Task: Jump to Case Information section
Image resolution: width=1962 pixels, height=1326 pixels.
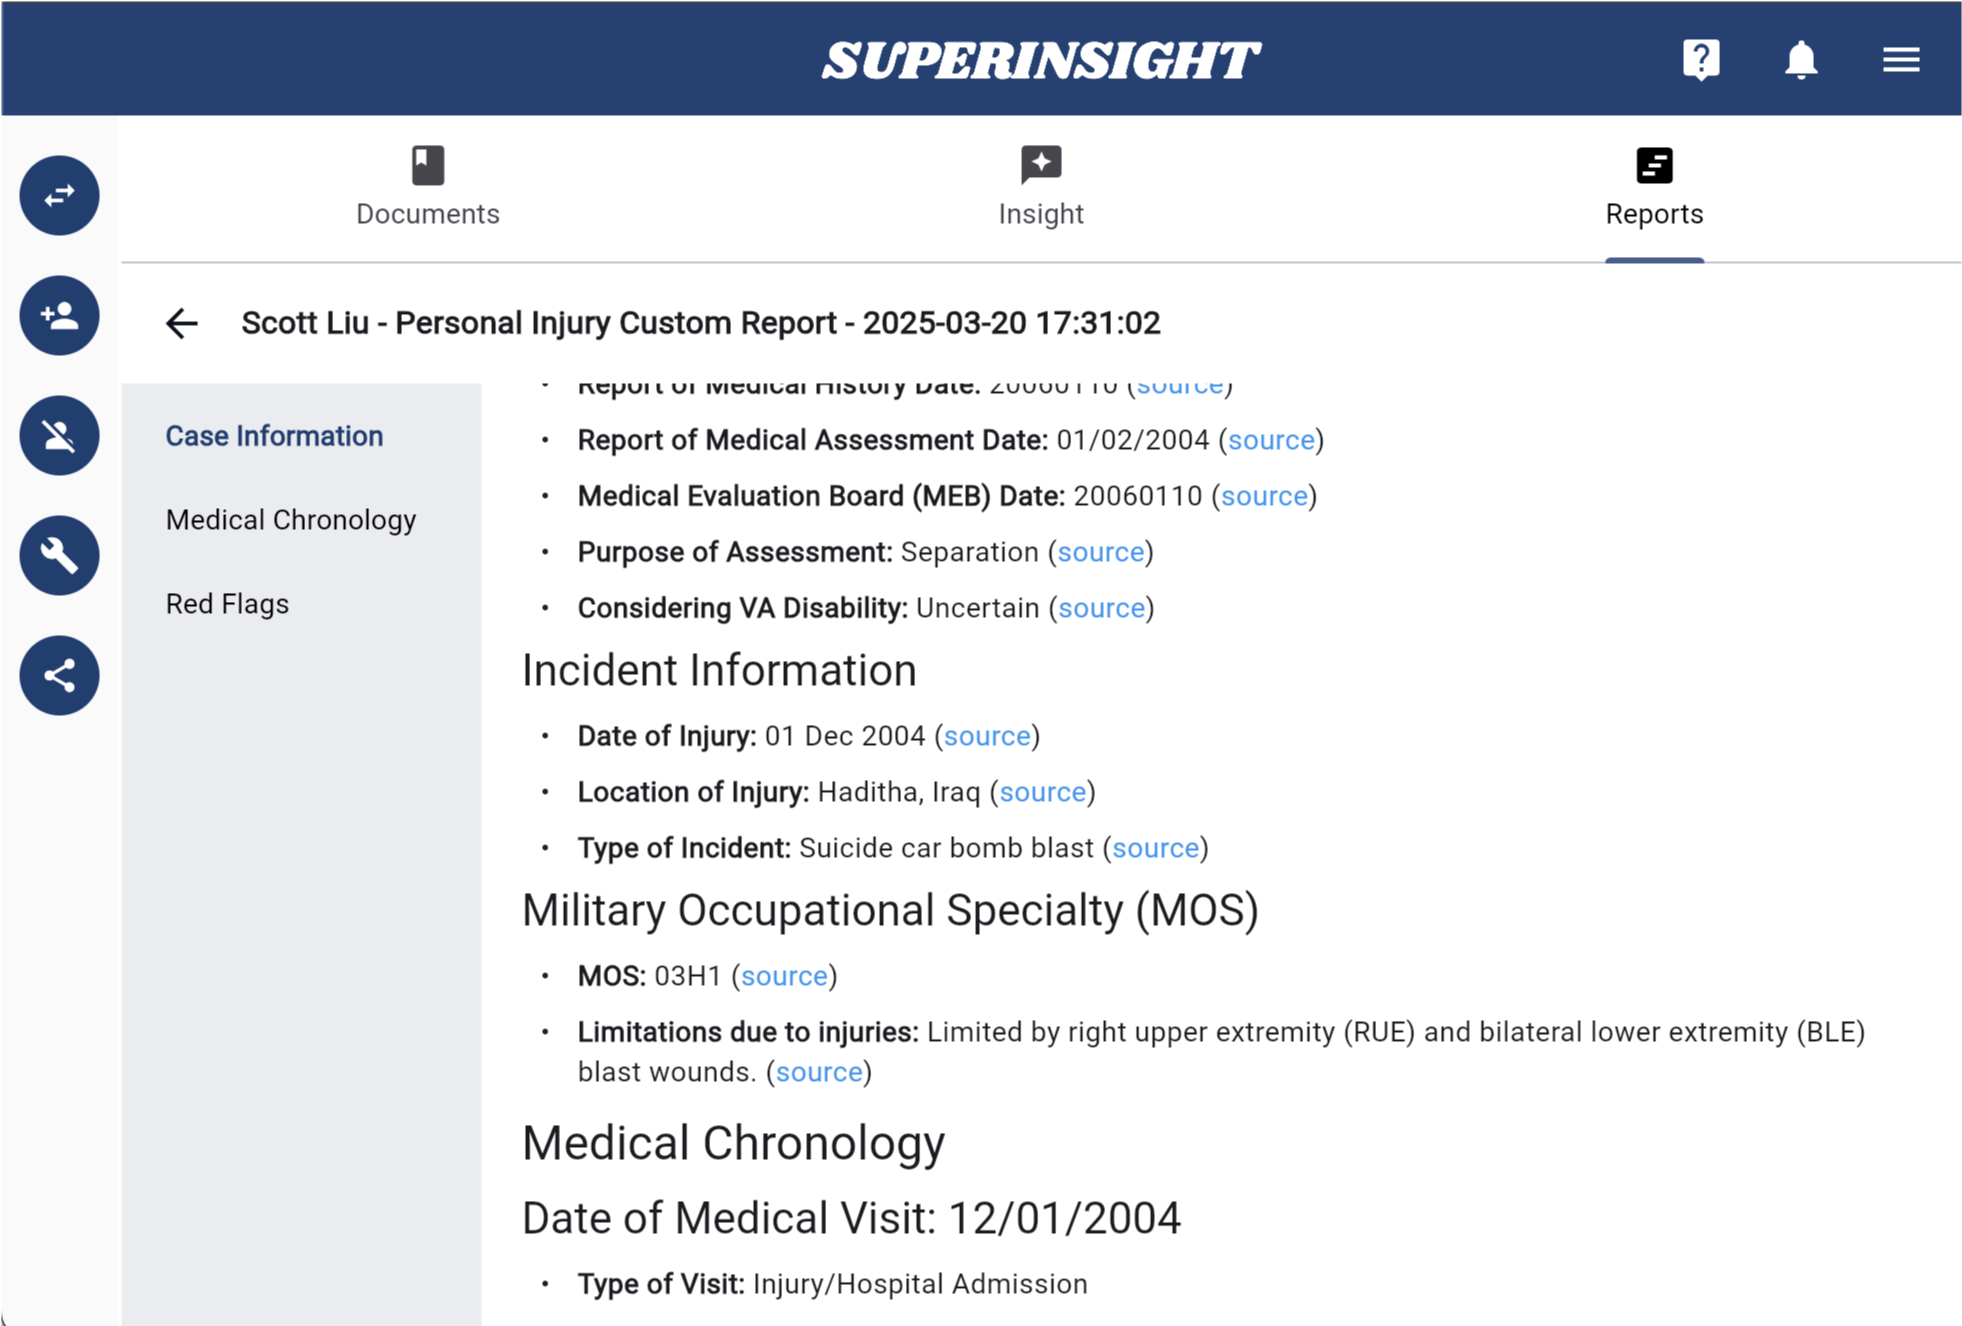Action: tap(274, 436)
